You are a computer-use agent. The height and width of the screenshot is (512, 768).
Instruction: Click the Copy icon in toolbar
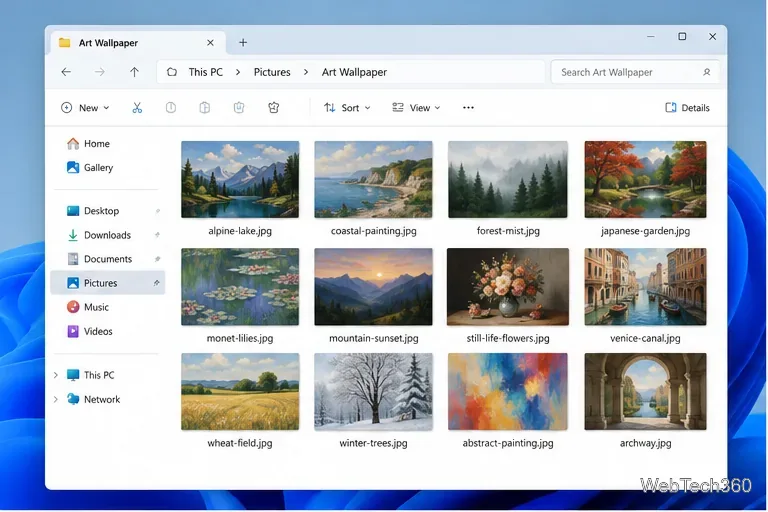pyautogui.click(x=171, y=108)
